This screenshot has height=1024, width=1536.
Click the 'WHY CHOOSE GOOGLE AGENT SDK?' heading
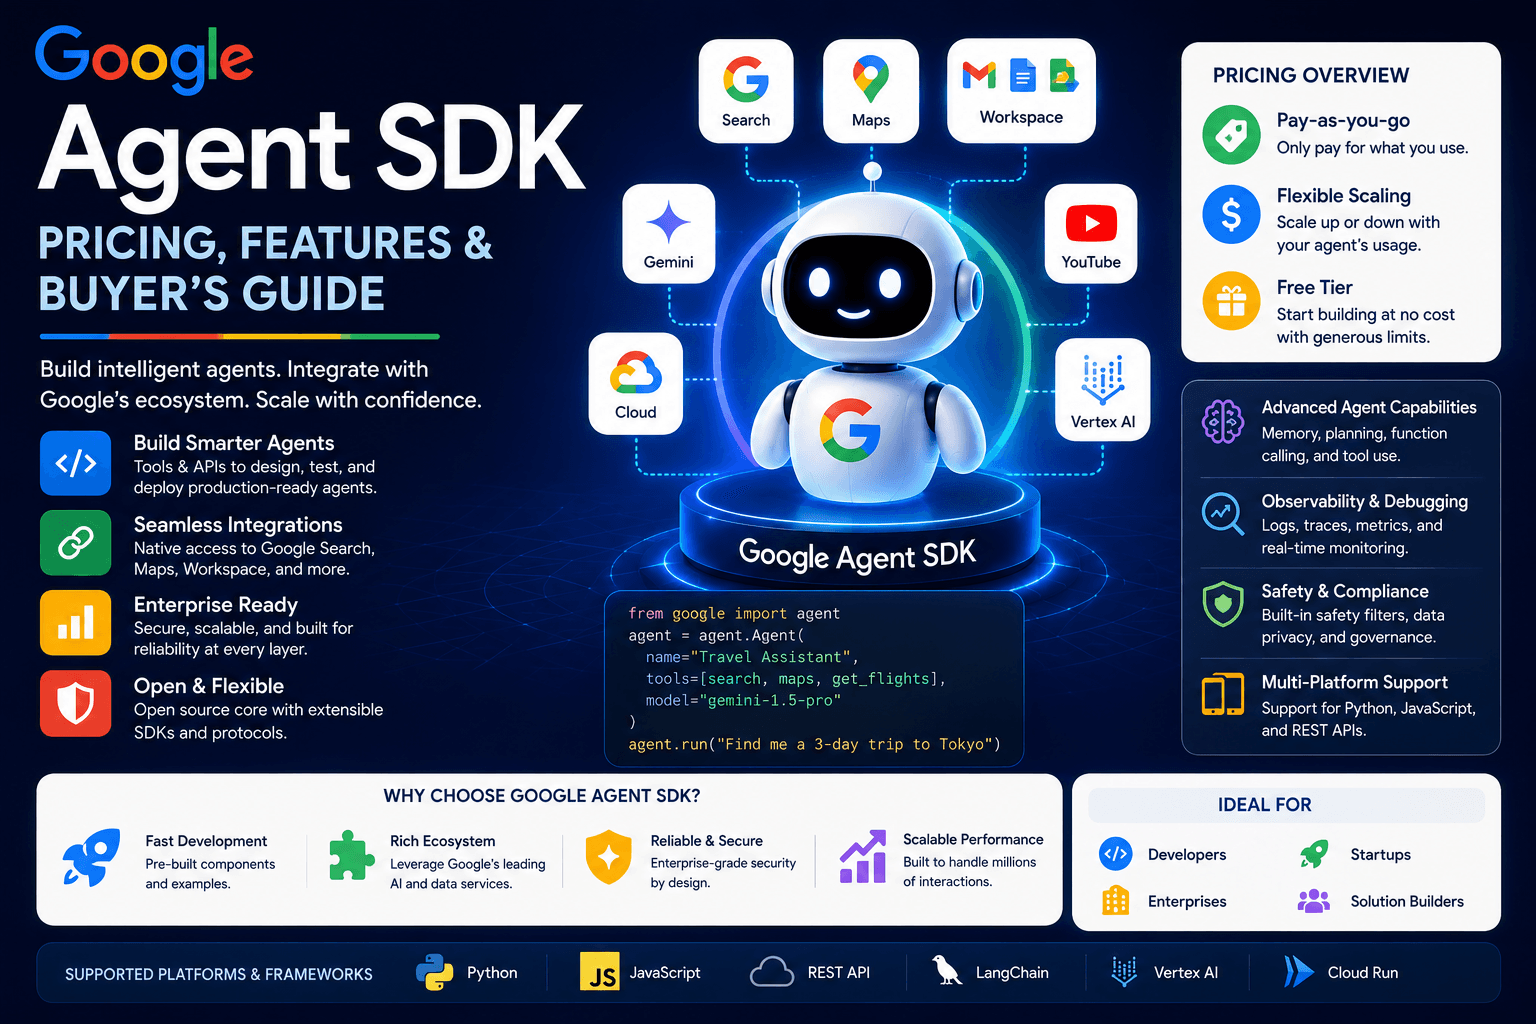click(x=542, y=796)
